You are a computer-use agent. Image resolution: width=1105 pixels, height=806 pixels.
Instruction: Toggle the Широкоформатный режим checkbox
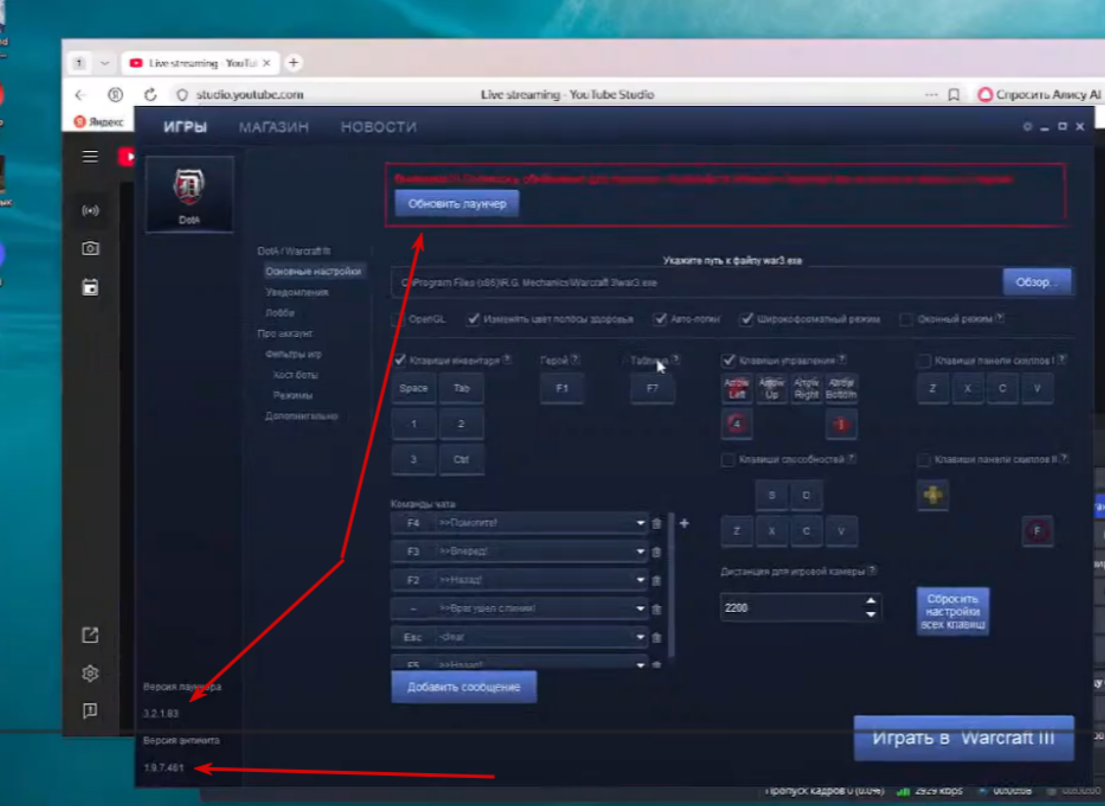coord(746,319)
